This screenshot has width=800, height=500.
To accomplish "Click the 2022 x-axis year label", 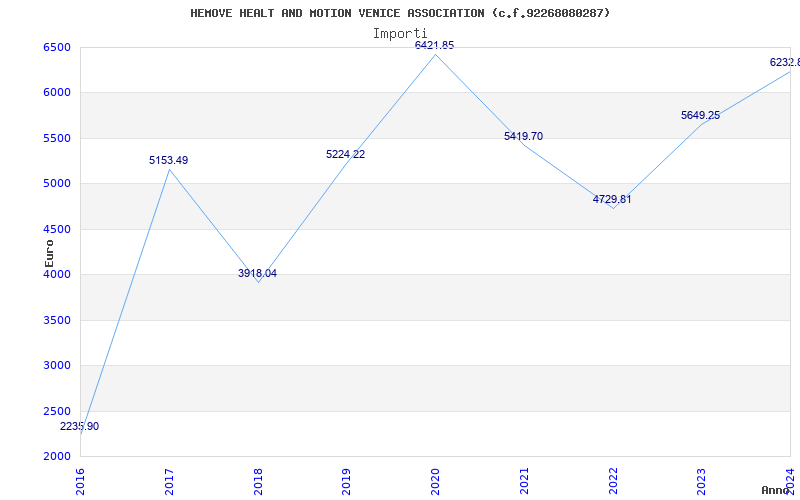I will coord(613,482).
